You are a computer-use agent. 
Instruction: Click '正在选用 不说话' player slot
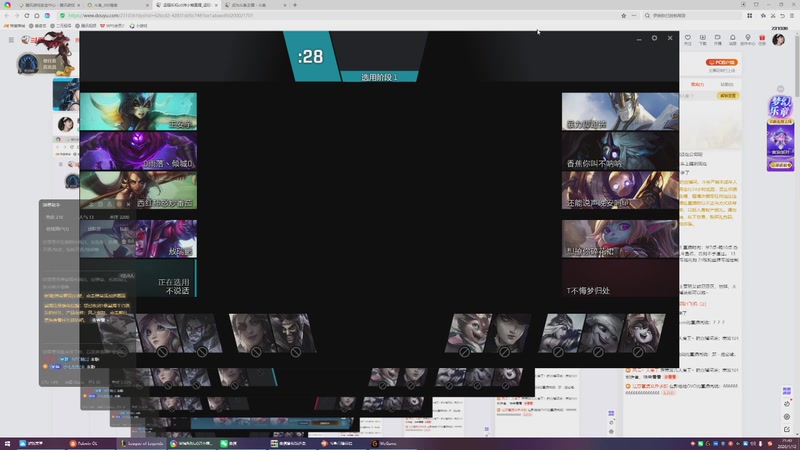[x=138, y=278]
